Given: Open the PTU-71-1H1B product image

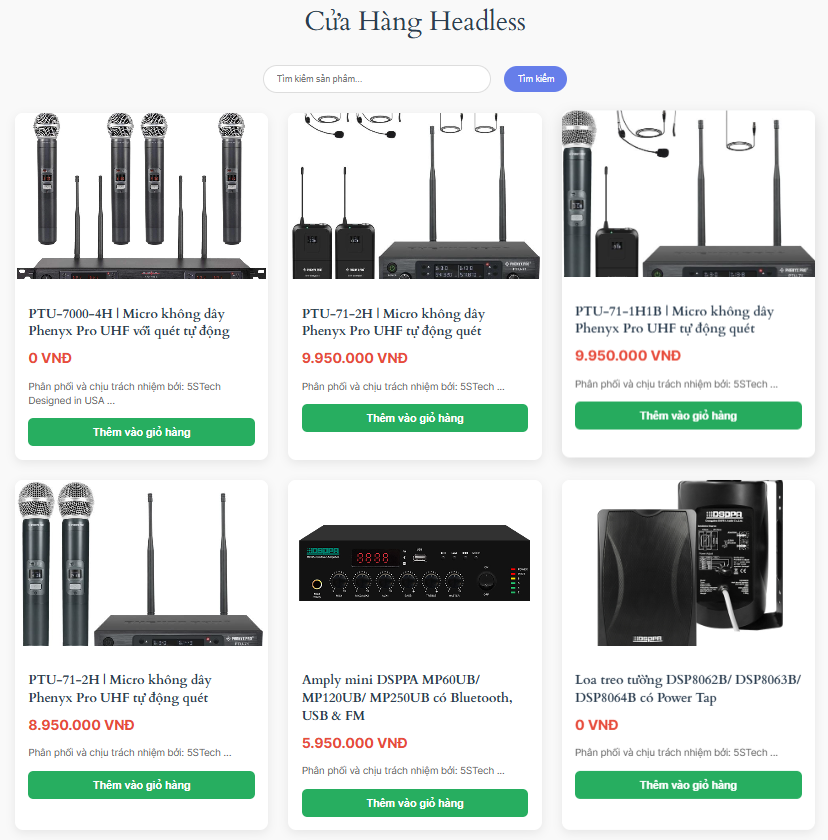Looking at the screenshot, I should (x=688, y=194).
